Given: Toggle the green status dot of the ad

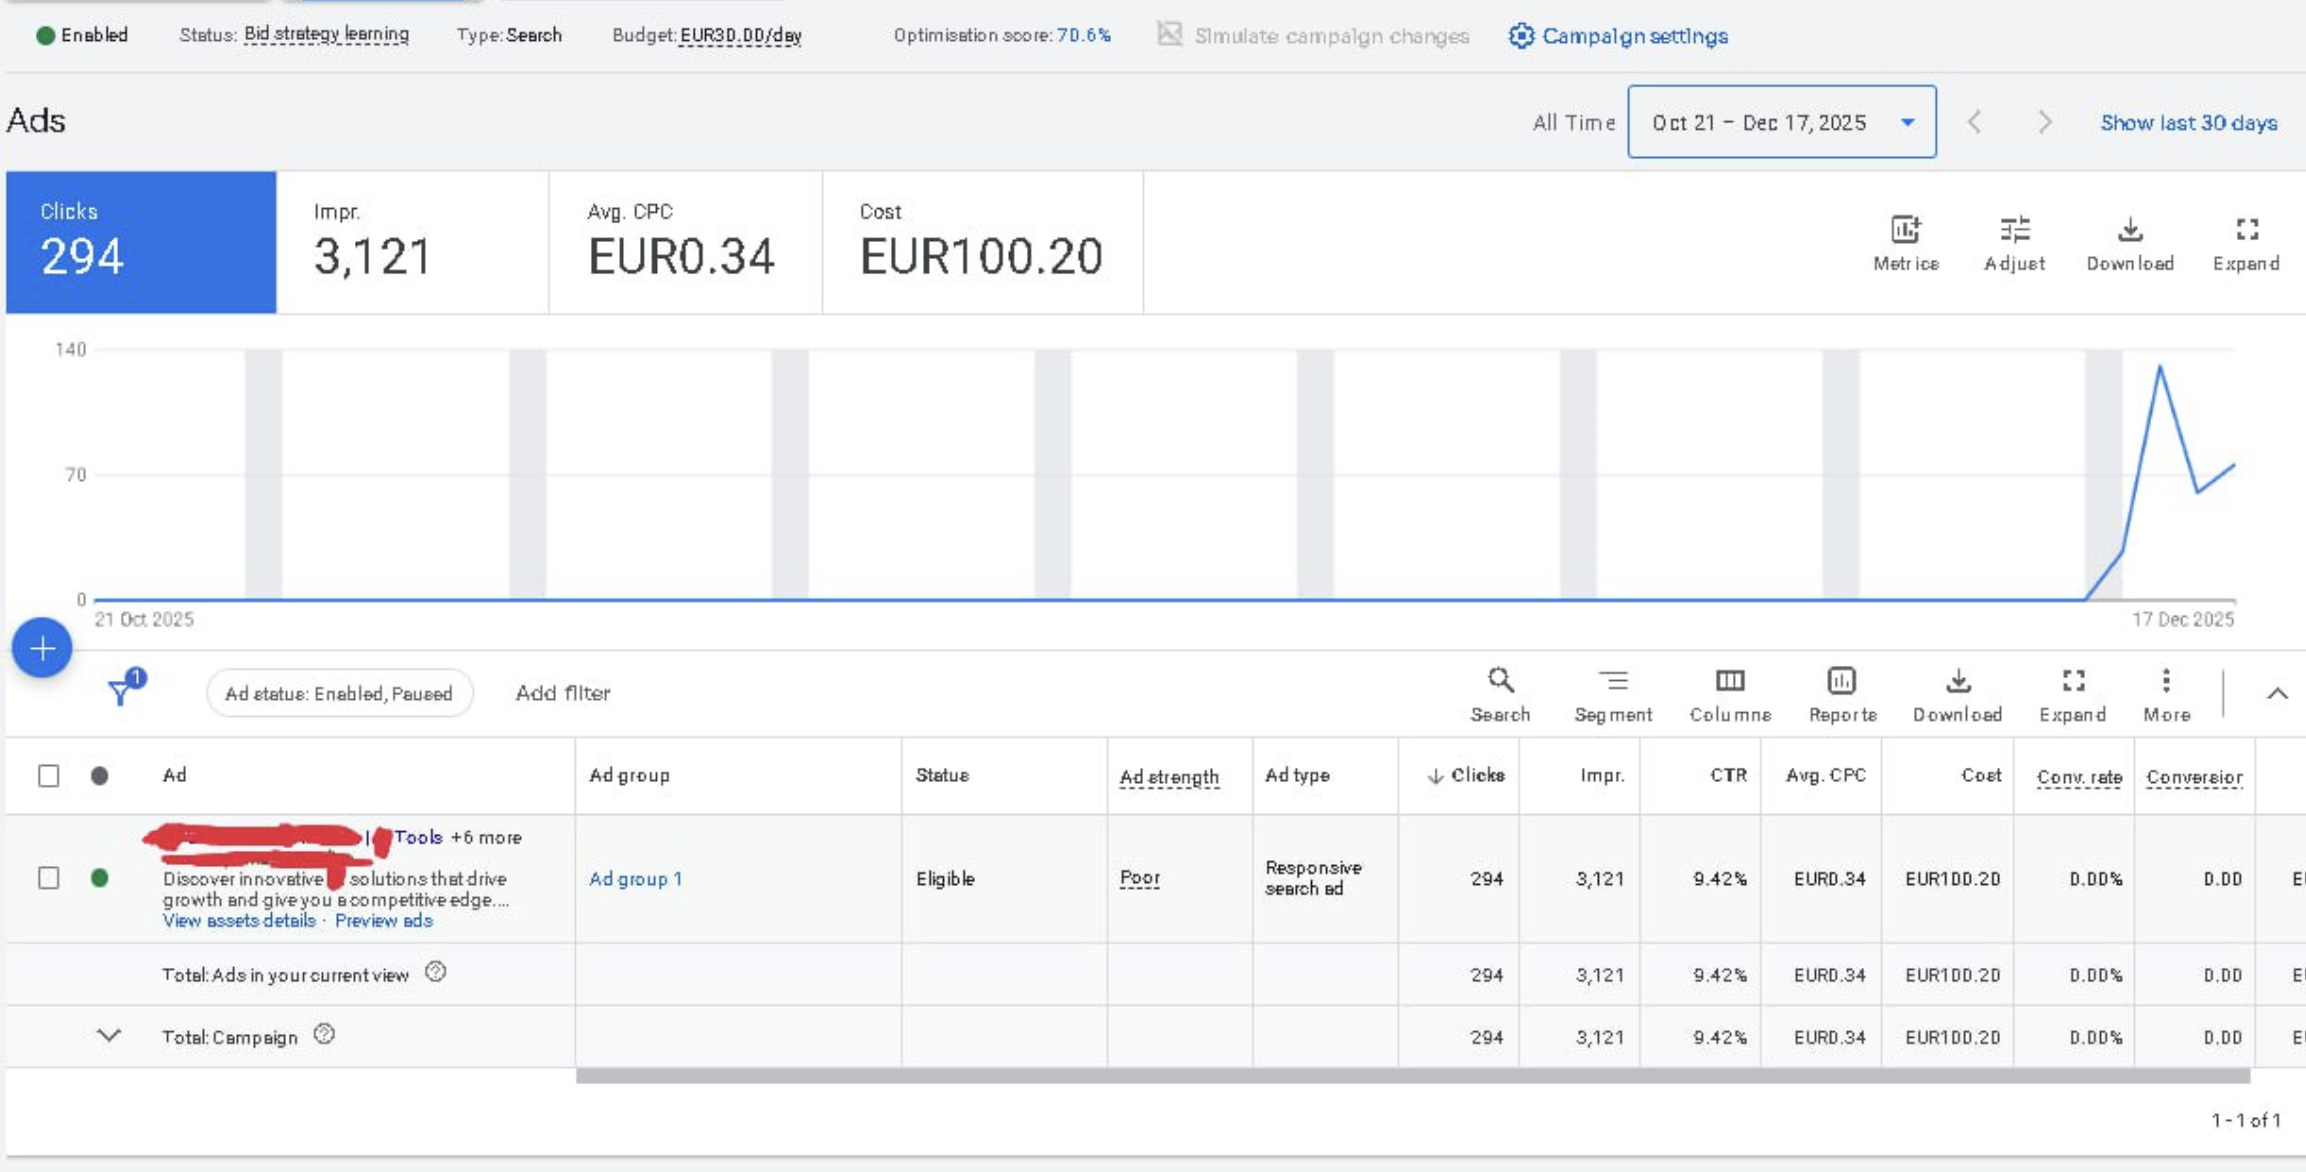Looking at the screenshot, I should click(x=99, y=878).
